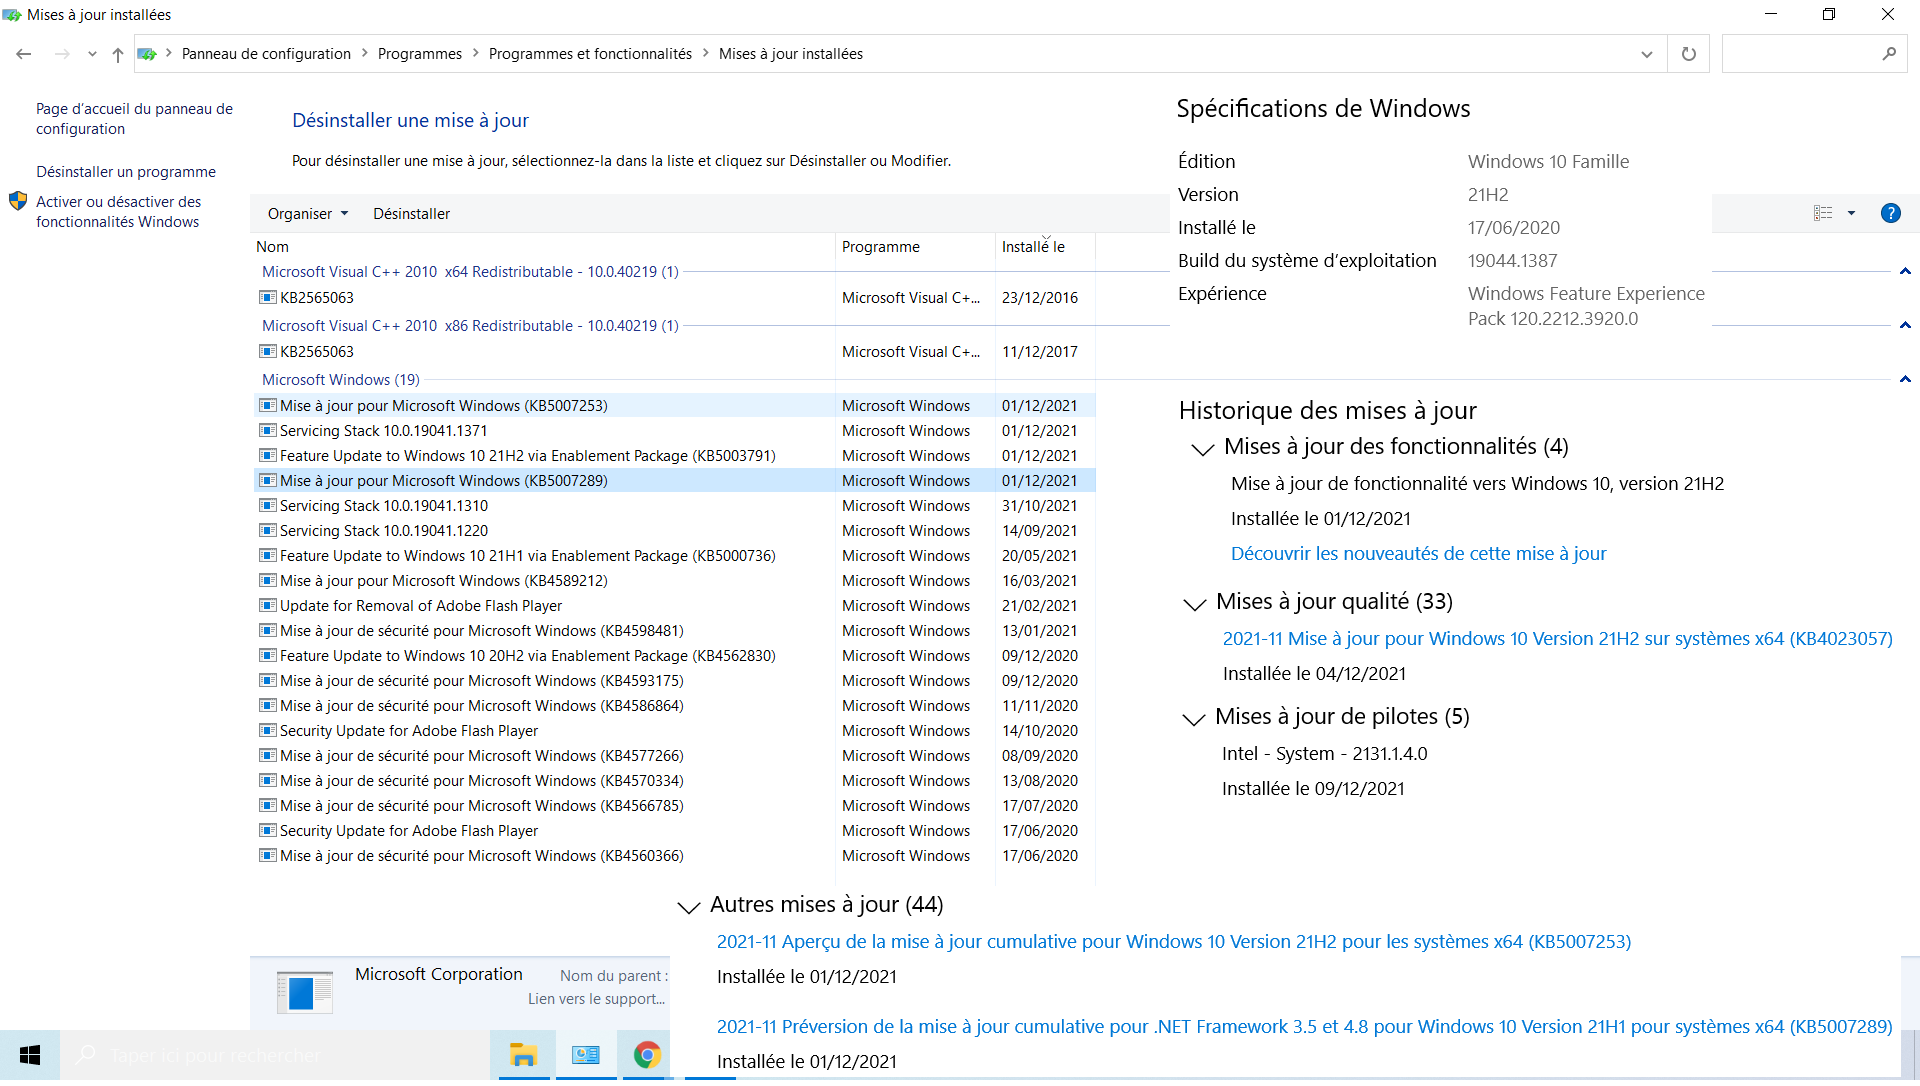Viewport: 1920px width, 1086px height.
Task: Click the Control Panel icon in address bar
Action: click(x=147, y=54)
